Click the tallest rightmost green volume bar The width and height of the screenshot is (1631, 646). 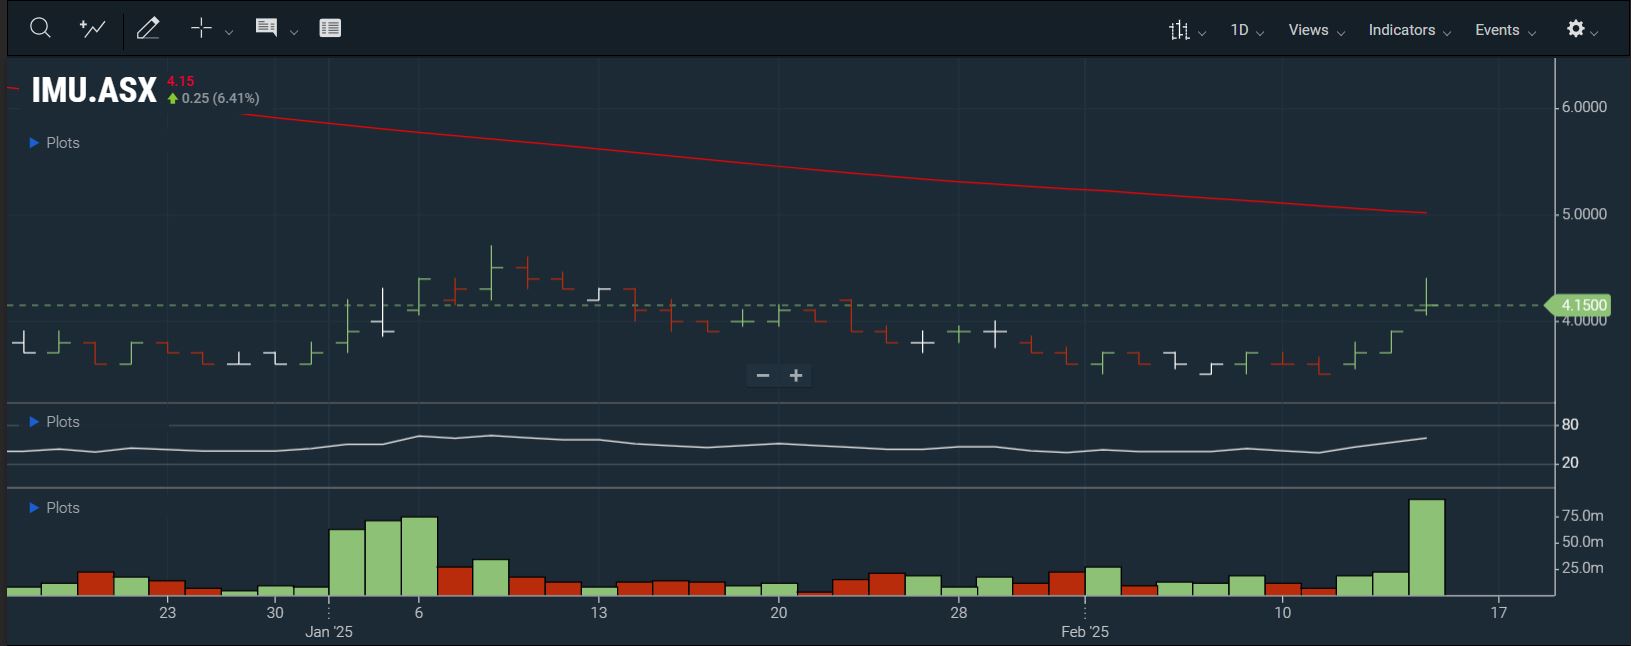tap(1427, 547)
